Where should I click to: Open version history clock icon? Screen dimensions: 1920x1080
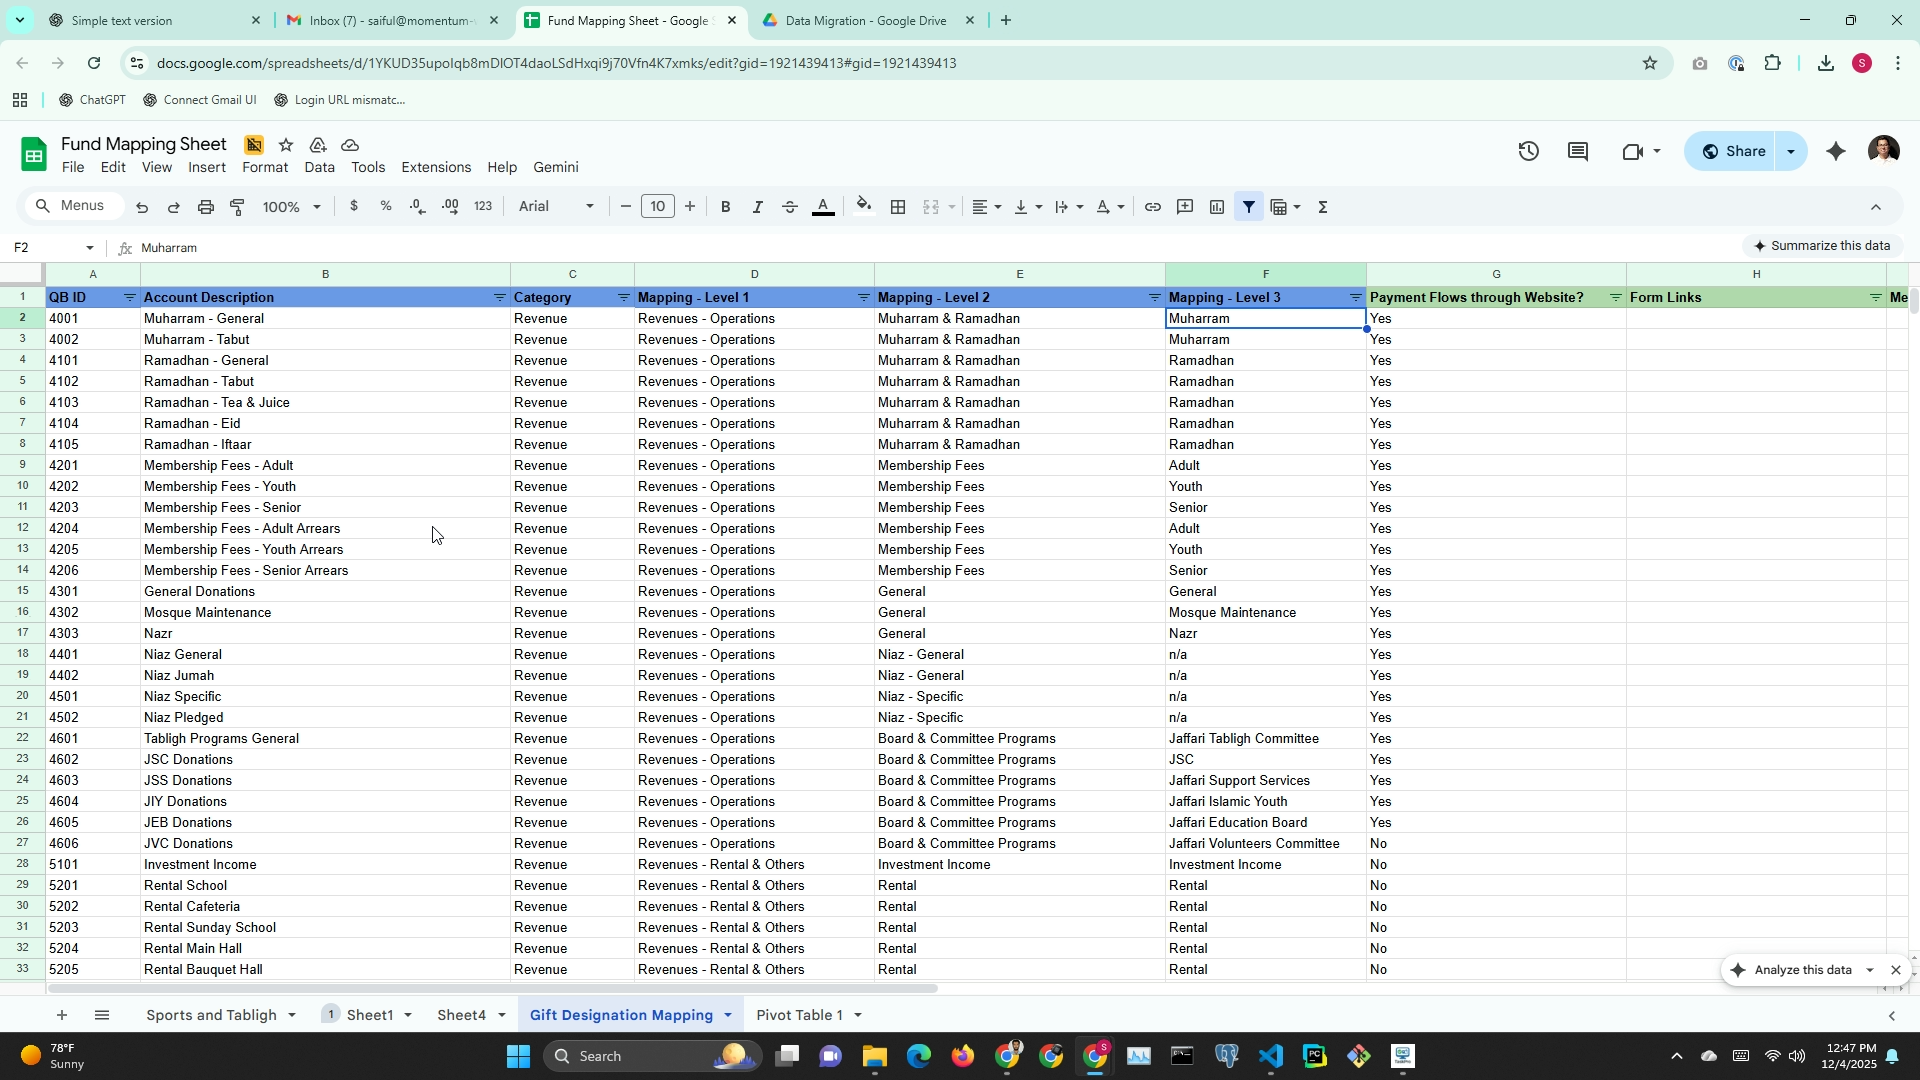click(1528, 152)
